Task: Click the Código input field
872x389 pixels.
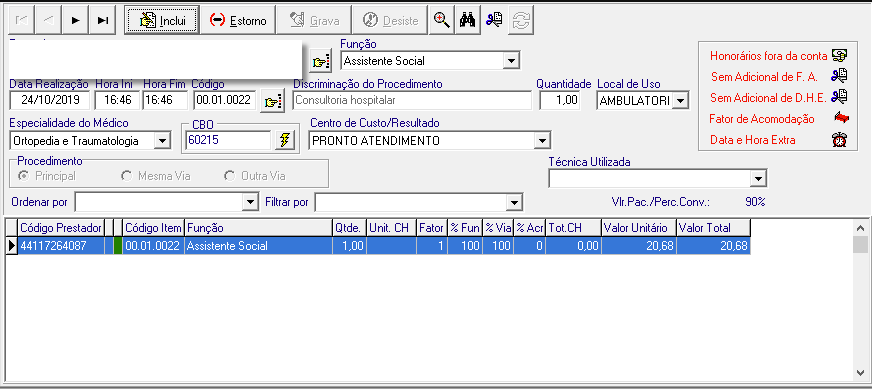Action: coord(225,101)
